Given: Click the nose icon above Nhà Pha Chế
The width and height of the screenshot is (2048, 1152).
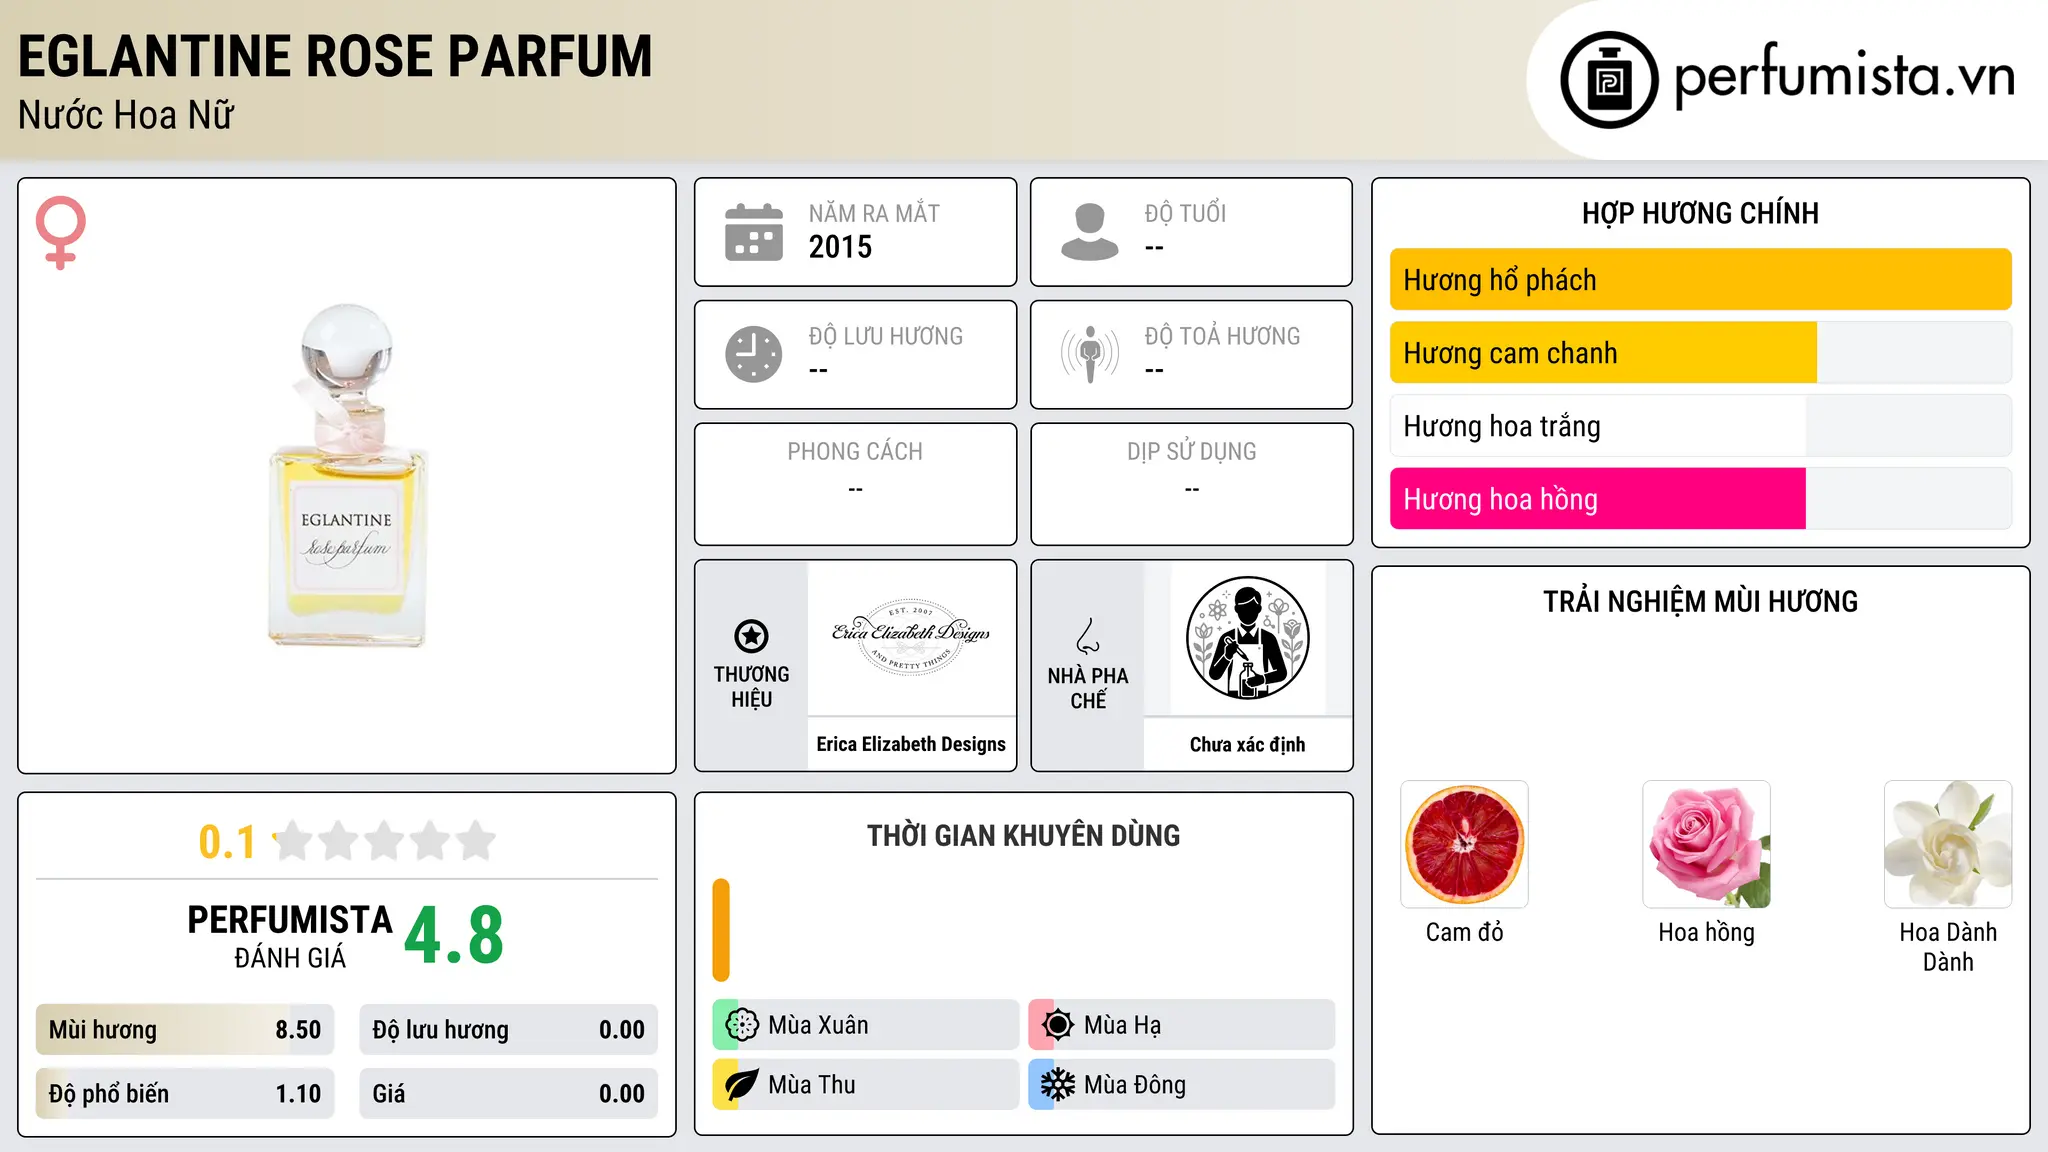Looking at the screenshot, I should (1088, 636).
